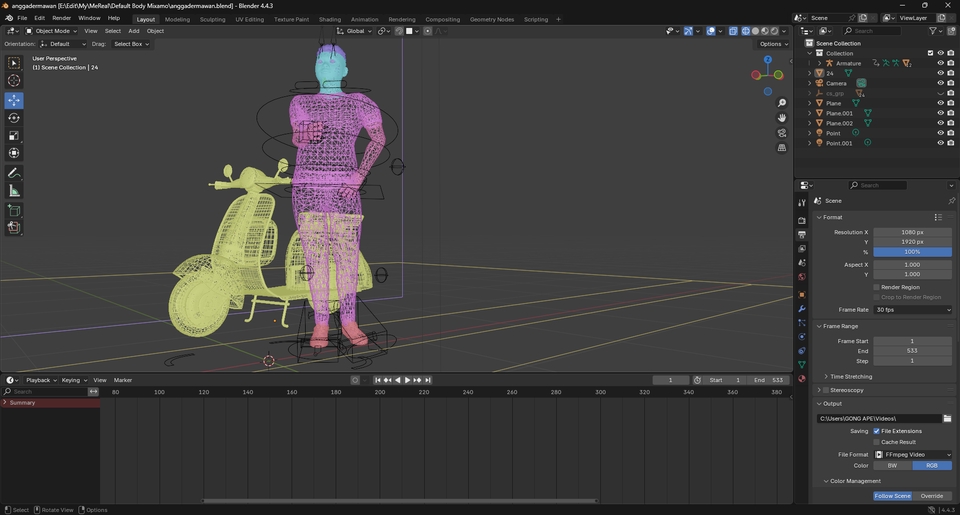The width and height of the screenshot is (960, 515).
Task: Toggle camera view in viewport
Action: coord(782,133)
